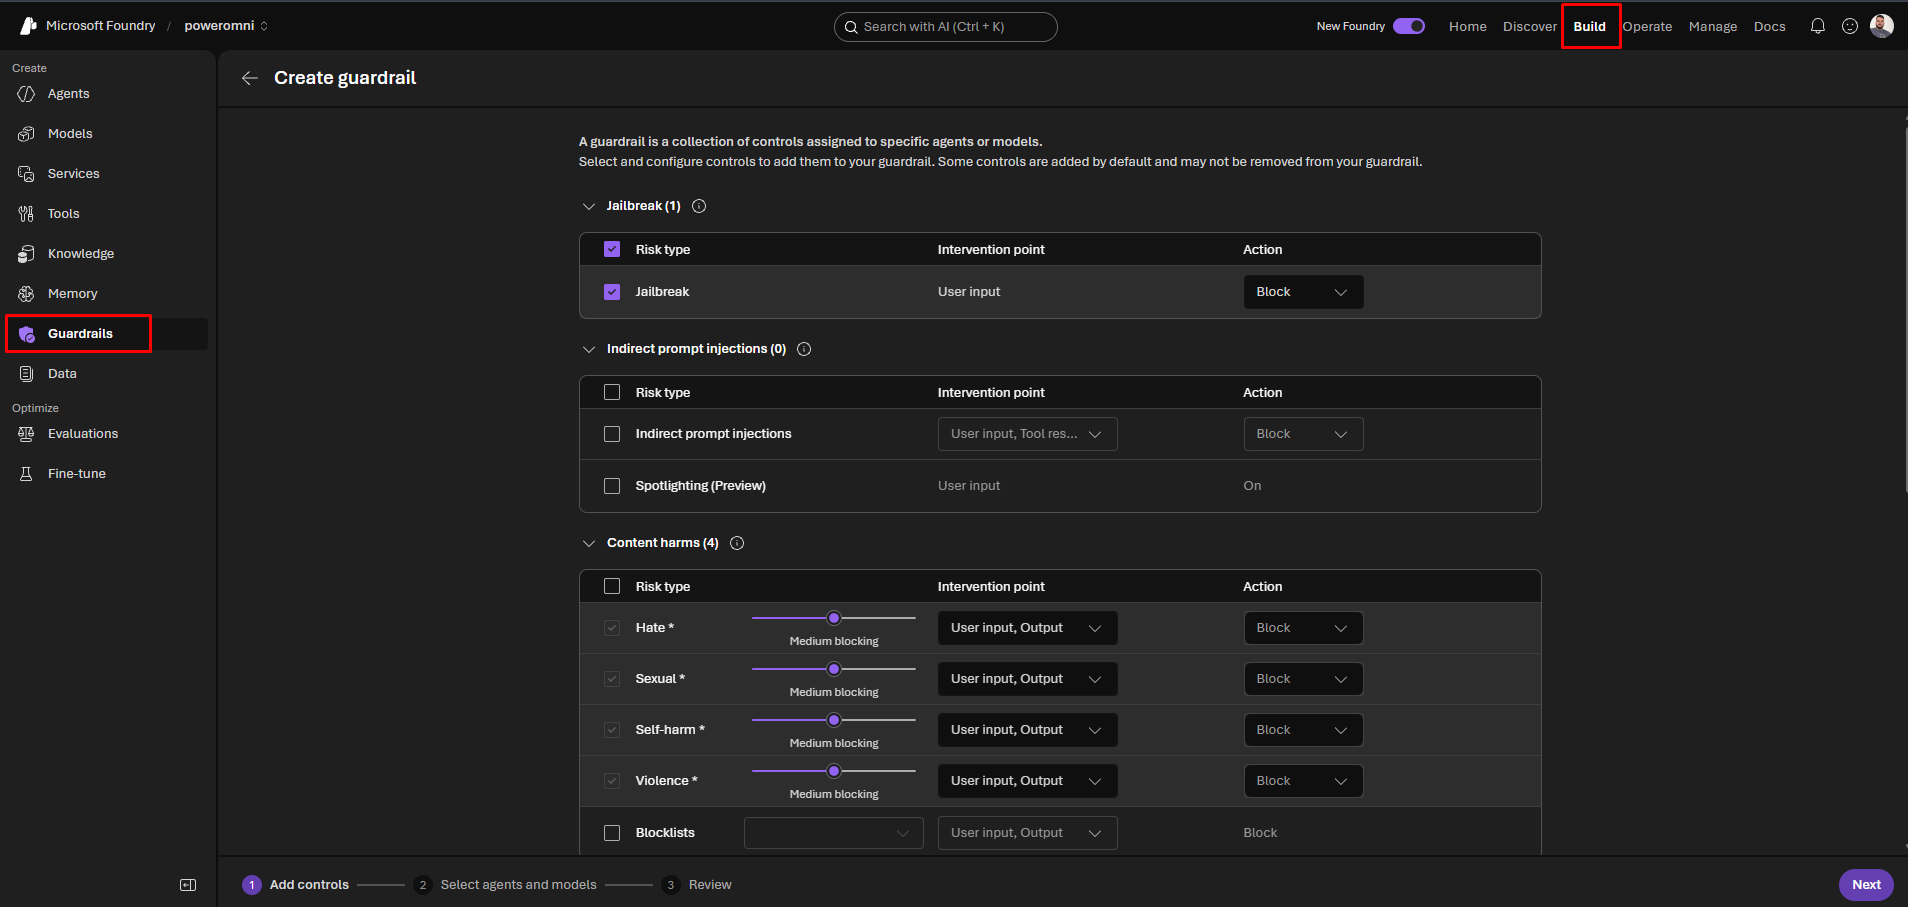The height and width of the screenshot is (907, 1908).
Task: Click the feedback smiley icon
Action: 1850,26
